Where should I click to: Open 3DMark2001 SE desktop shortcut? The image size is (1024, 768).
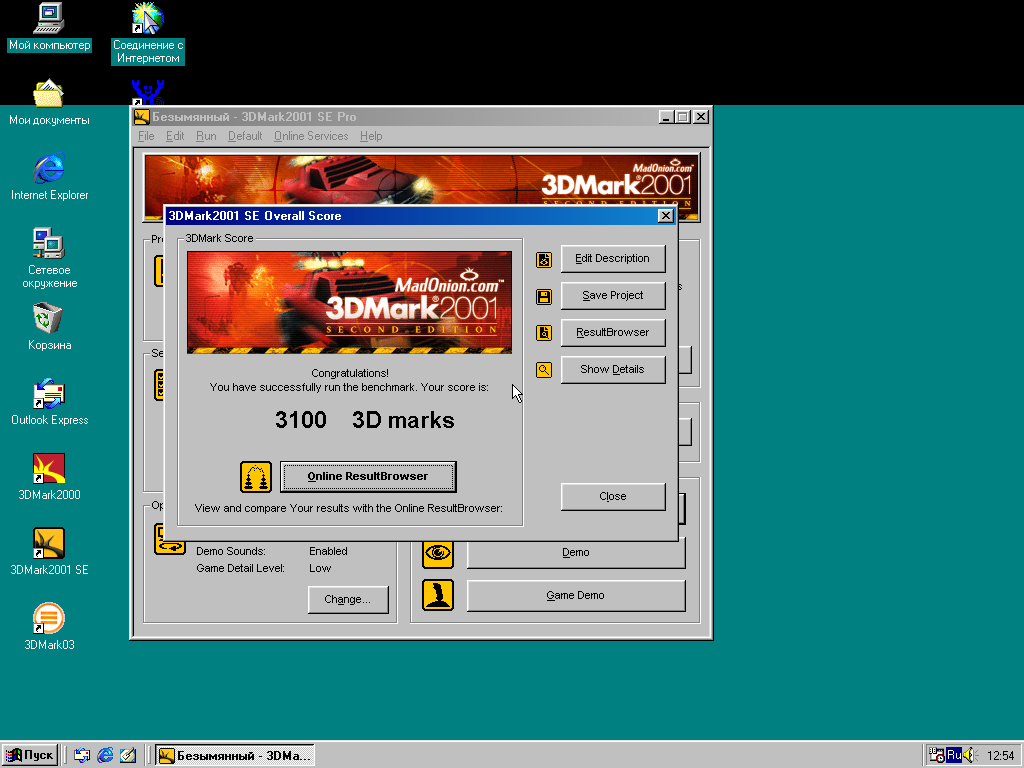pos(49,552)
